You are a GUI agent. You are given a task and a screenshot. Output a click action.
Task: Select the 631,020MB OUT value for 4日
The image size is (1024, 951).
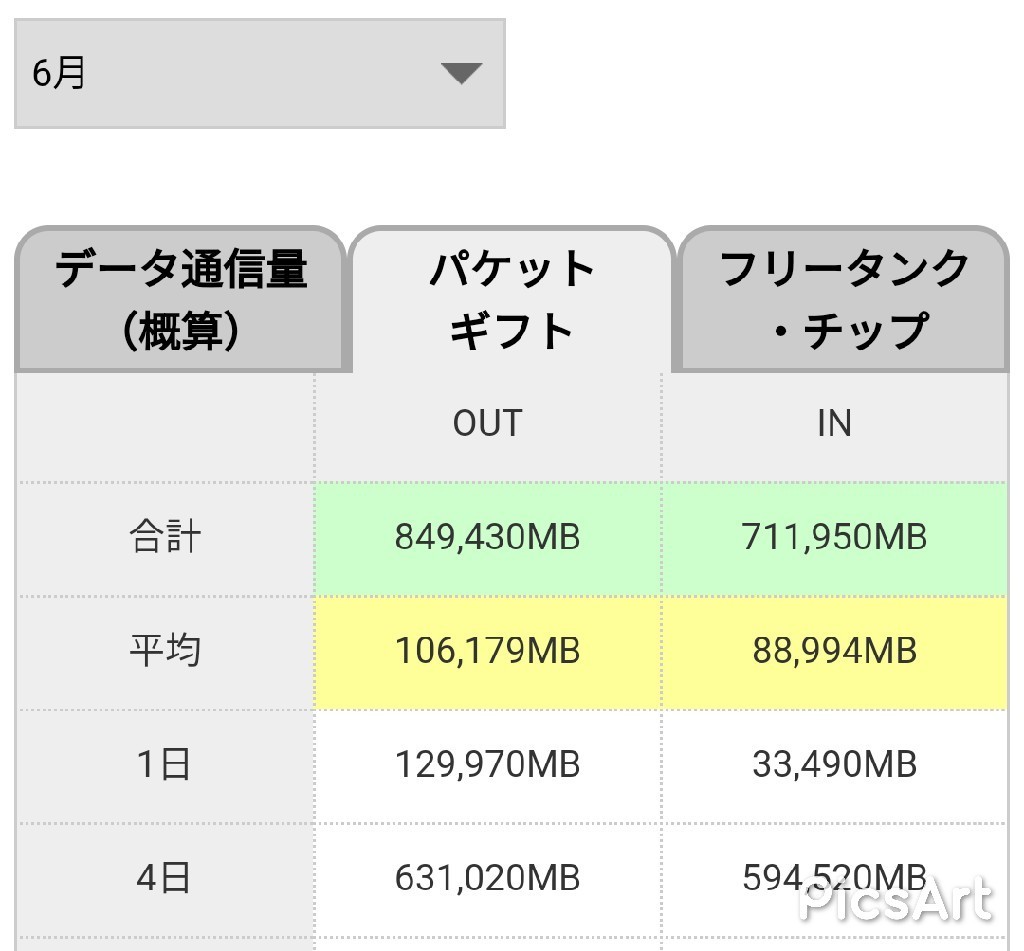pos(487,879)
